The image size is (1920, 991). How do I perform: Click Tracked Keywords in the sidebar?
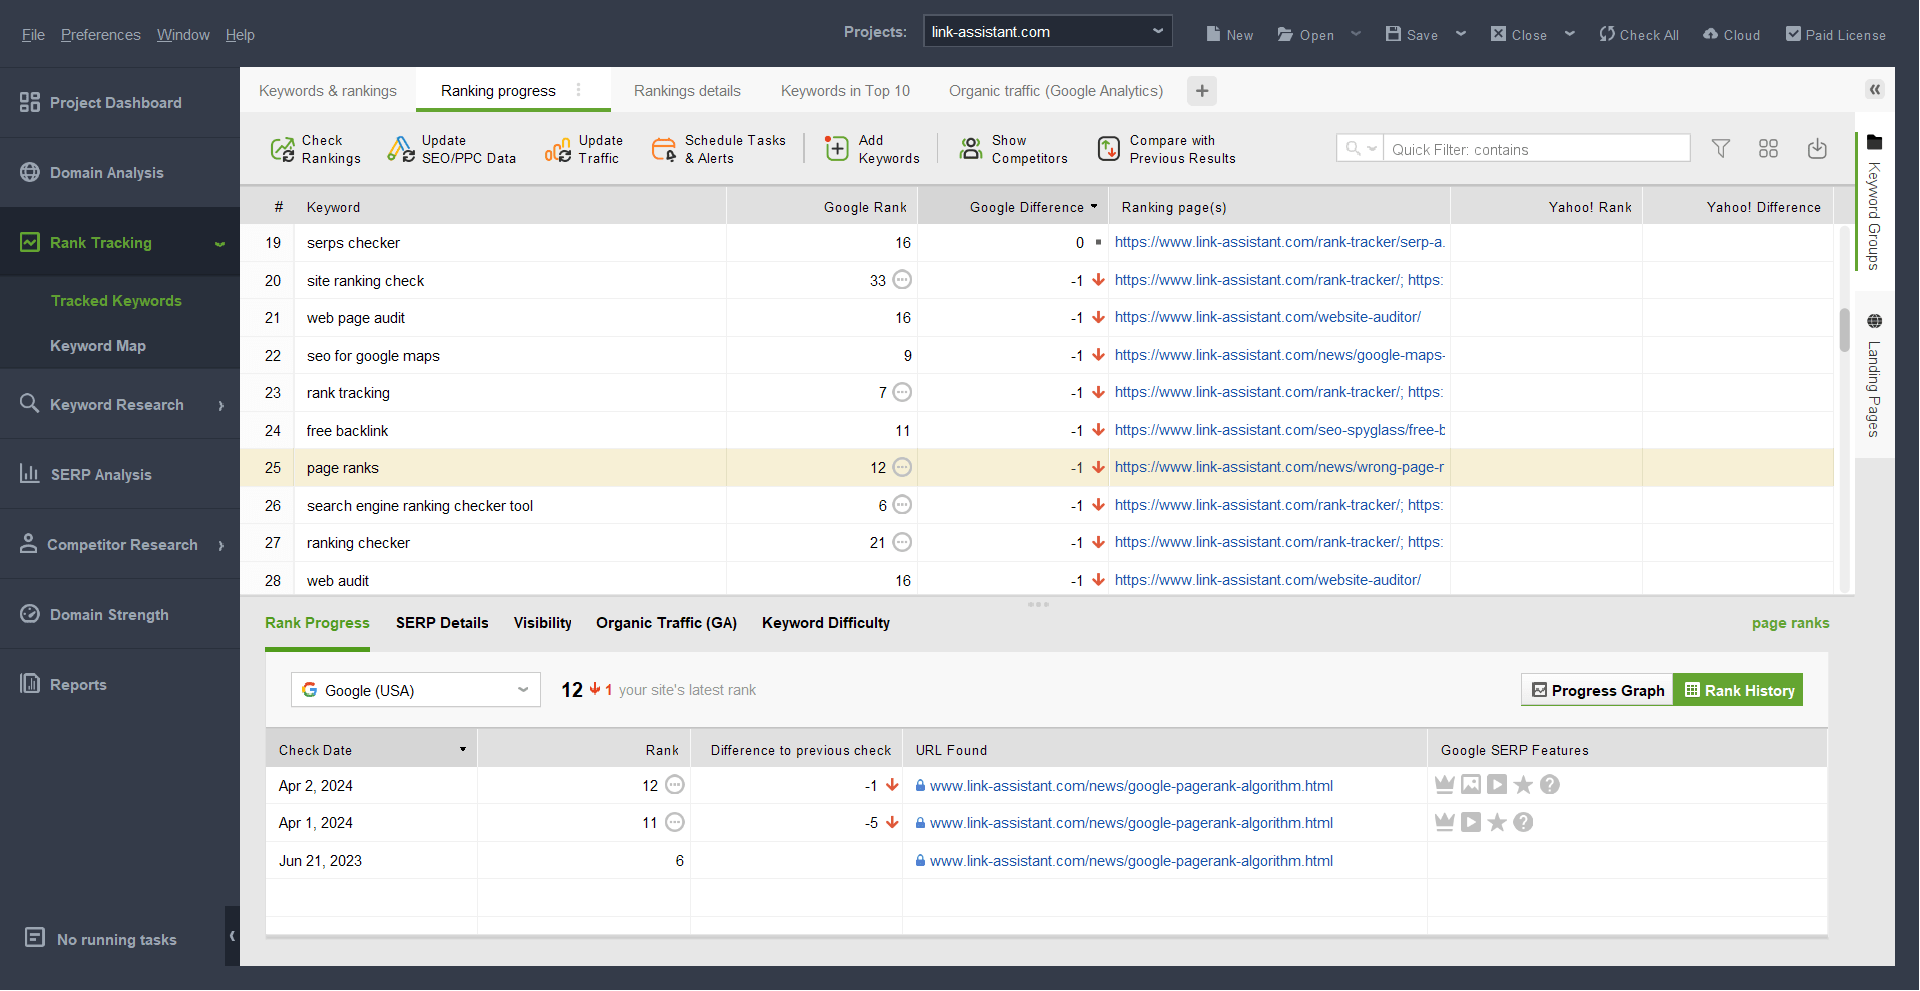pyautogui.click(x=116, y=301)
